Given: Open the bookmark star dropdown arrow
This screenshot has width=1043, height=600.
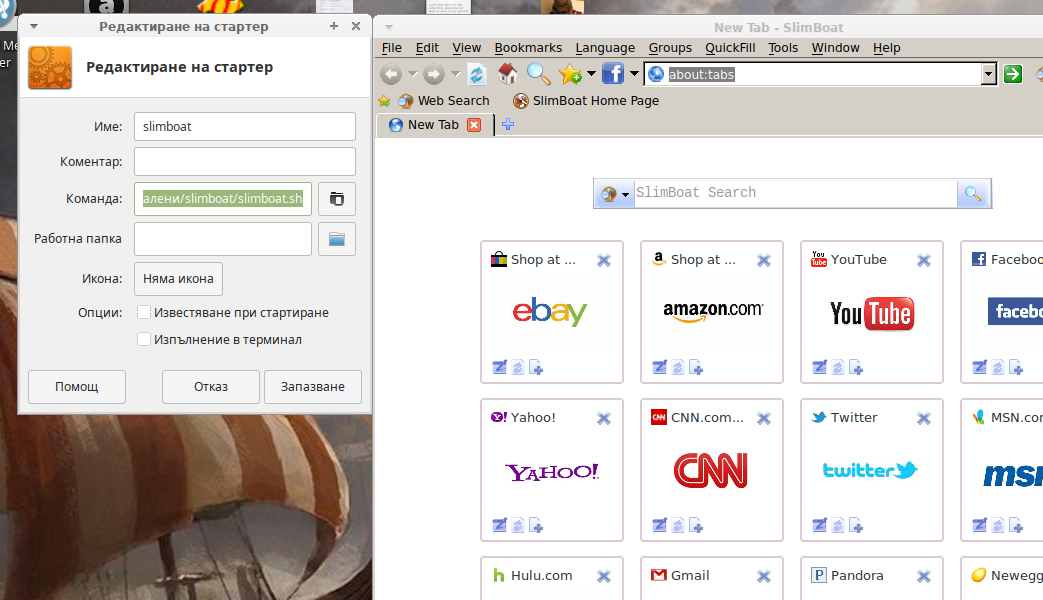Looking at the screenshot, I should pos(591,73).
